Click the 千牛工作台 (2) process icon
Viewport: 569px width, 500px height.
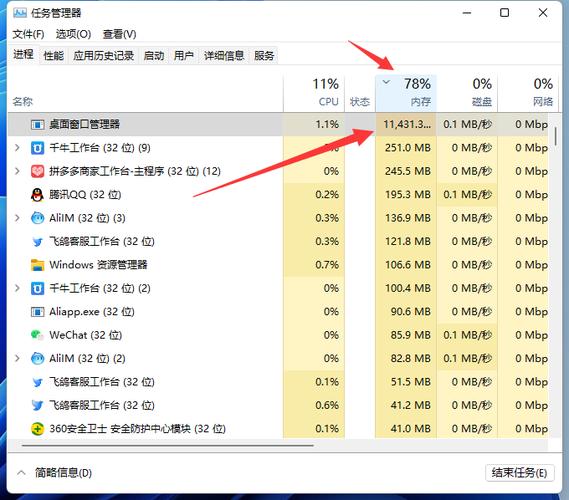(x=37, y=288)
